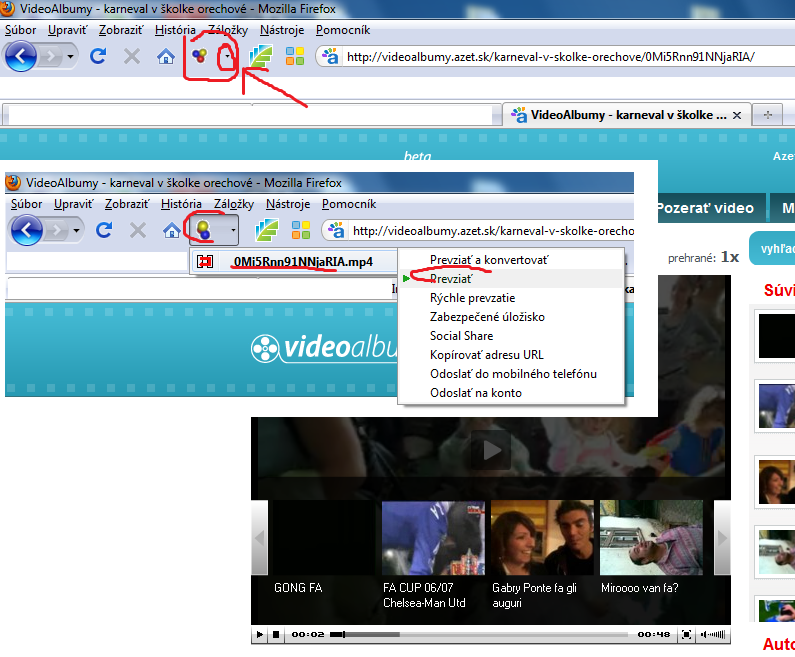Home icon in inset Firefox window
This screenshot has height=657, width=795.
(x=172, y=230)
